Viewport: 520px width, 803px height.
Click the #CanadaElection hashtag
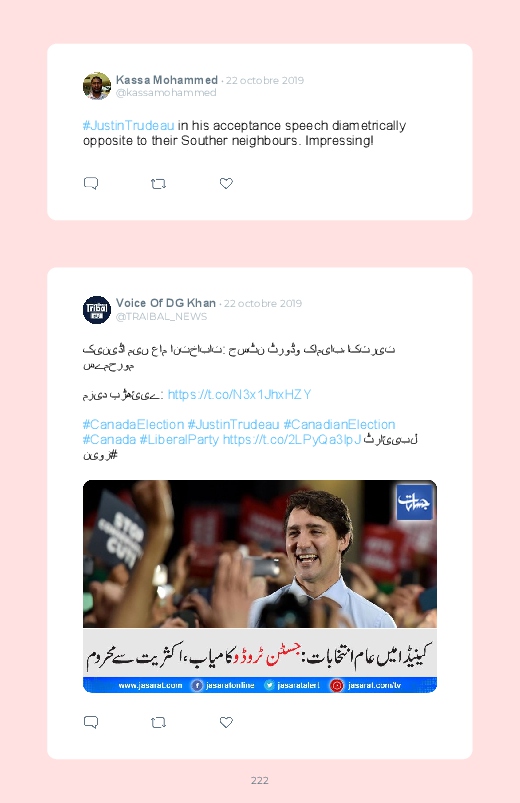(x=133, y=425)
